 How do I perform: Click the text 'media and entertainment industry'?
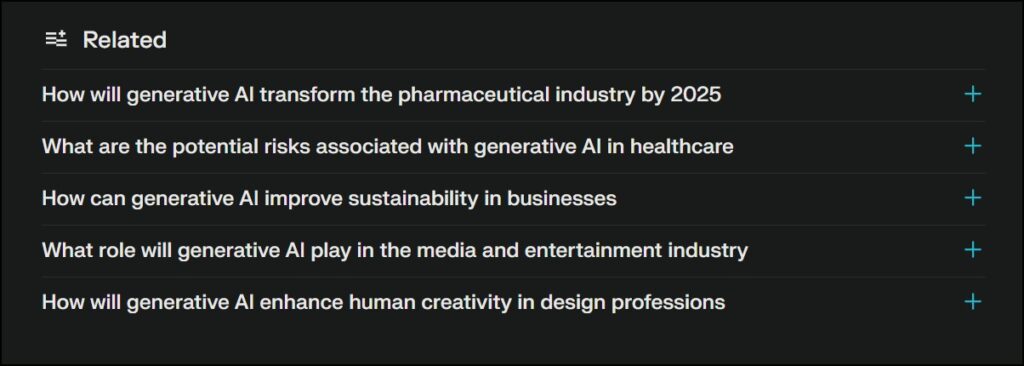[x=589, y=250]
